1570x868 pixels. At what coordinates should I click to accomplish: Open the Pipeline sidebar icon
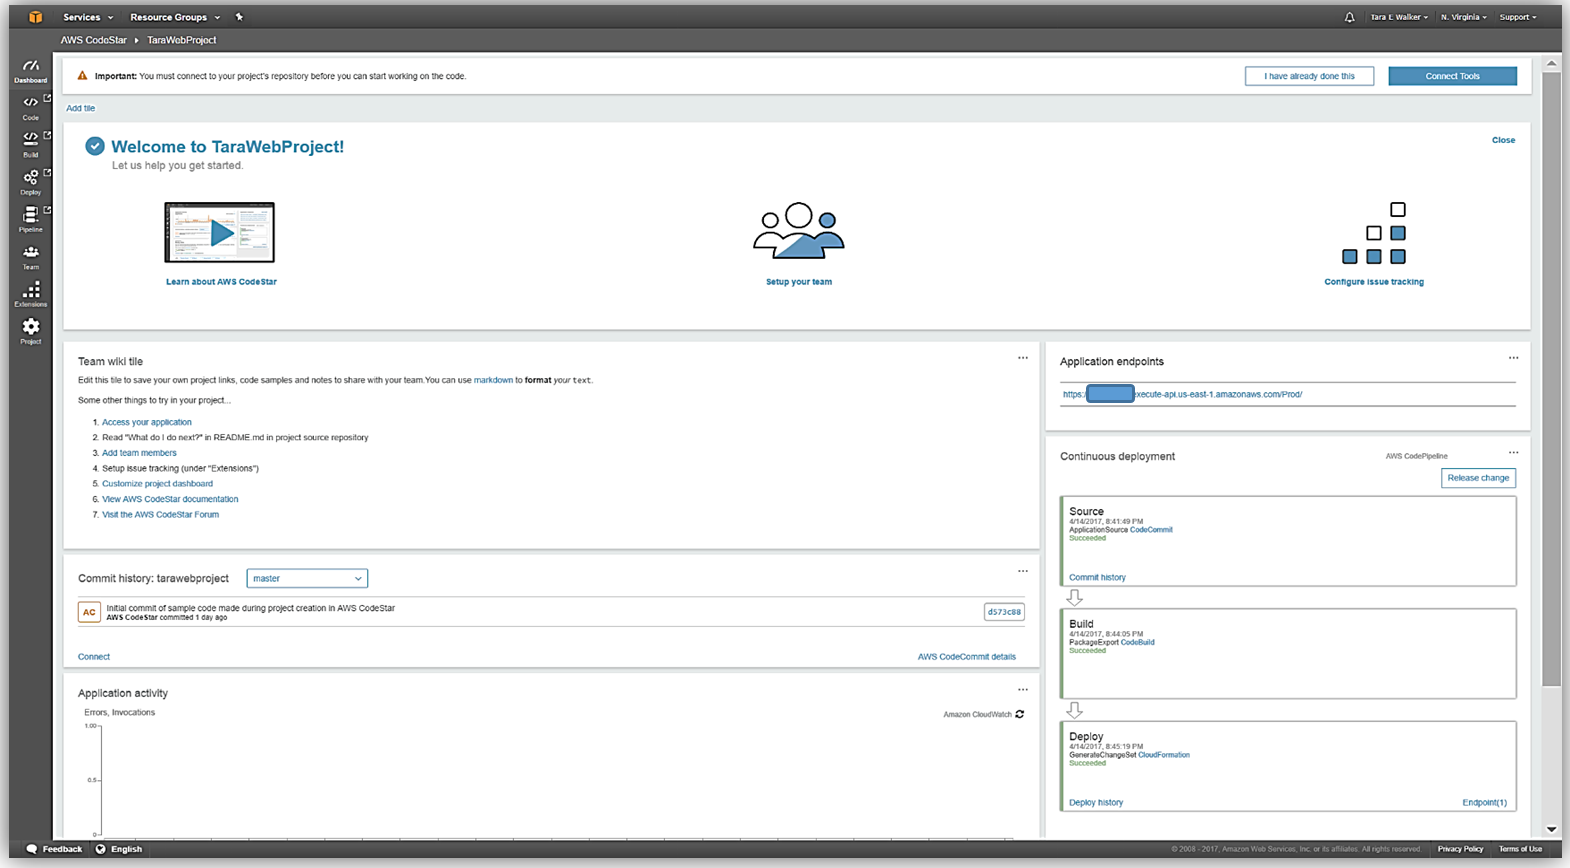click(x=31, y=216)
